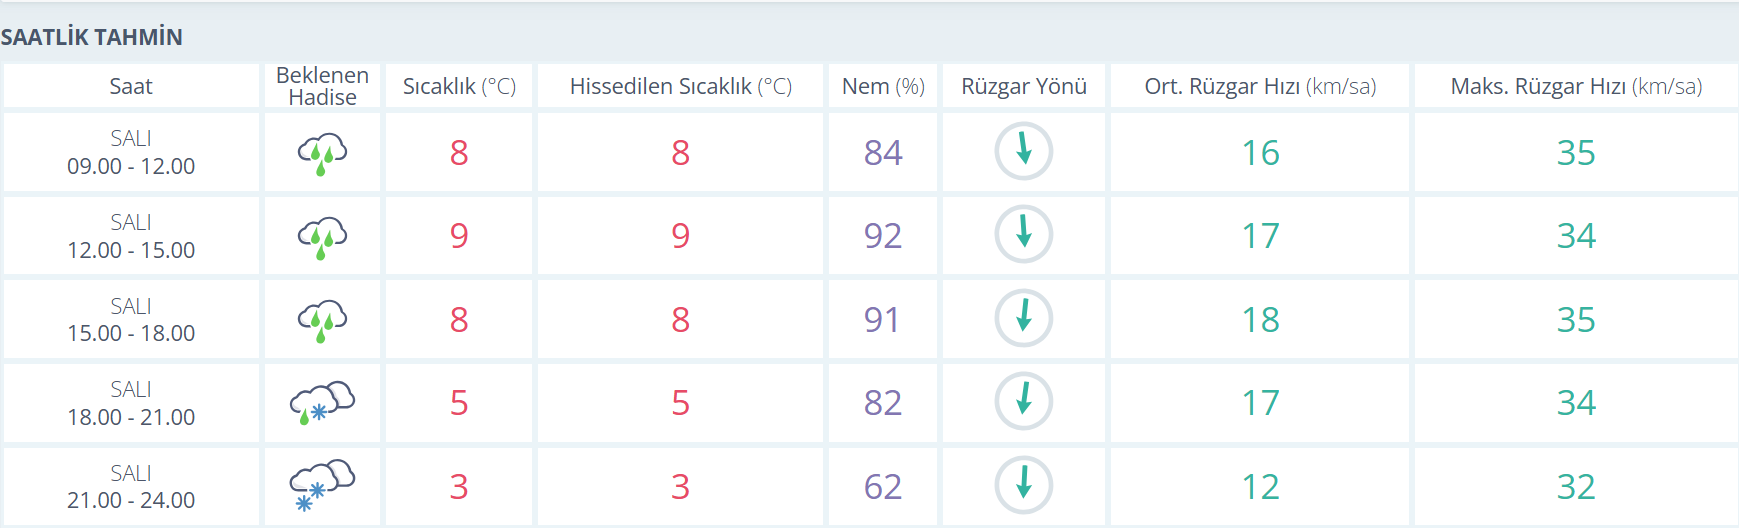Screen dimensions: 1739x528
Task: Click the Rüzgar Yönü column header
Action: click(1024, 86)
